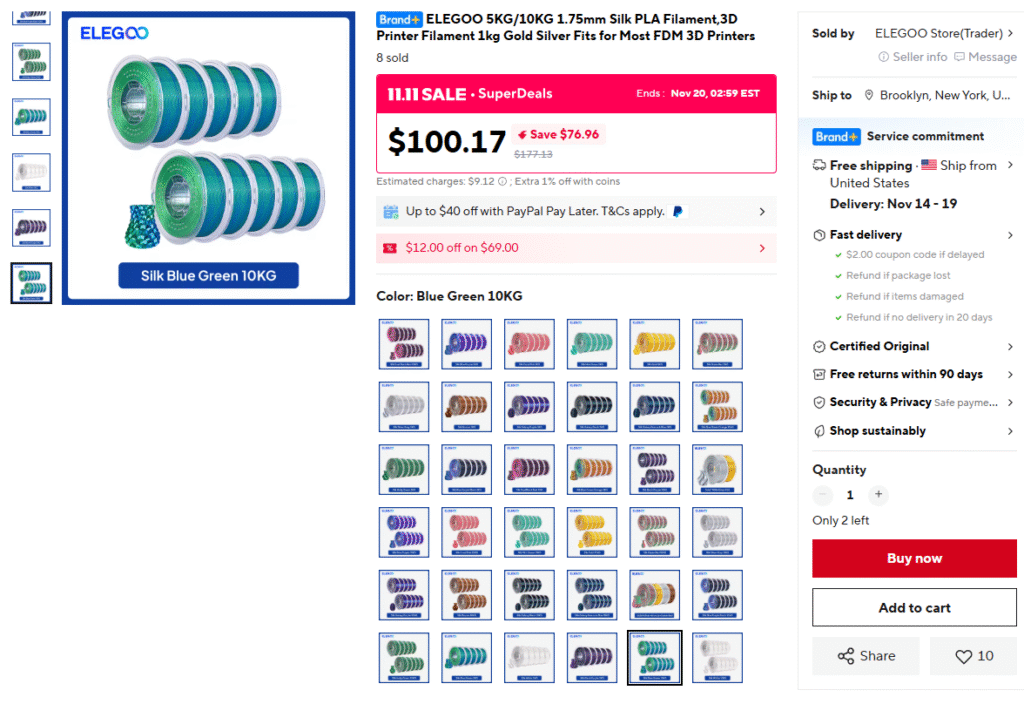Screen dimensions: 1024x704
Task: Expand Free returns within 90 days
Action: [1009, 374]
